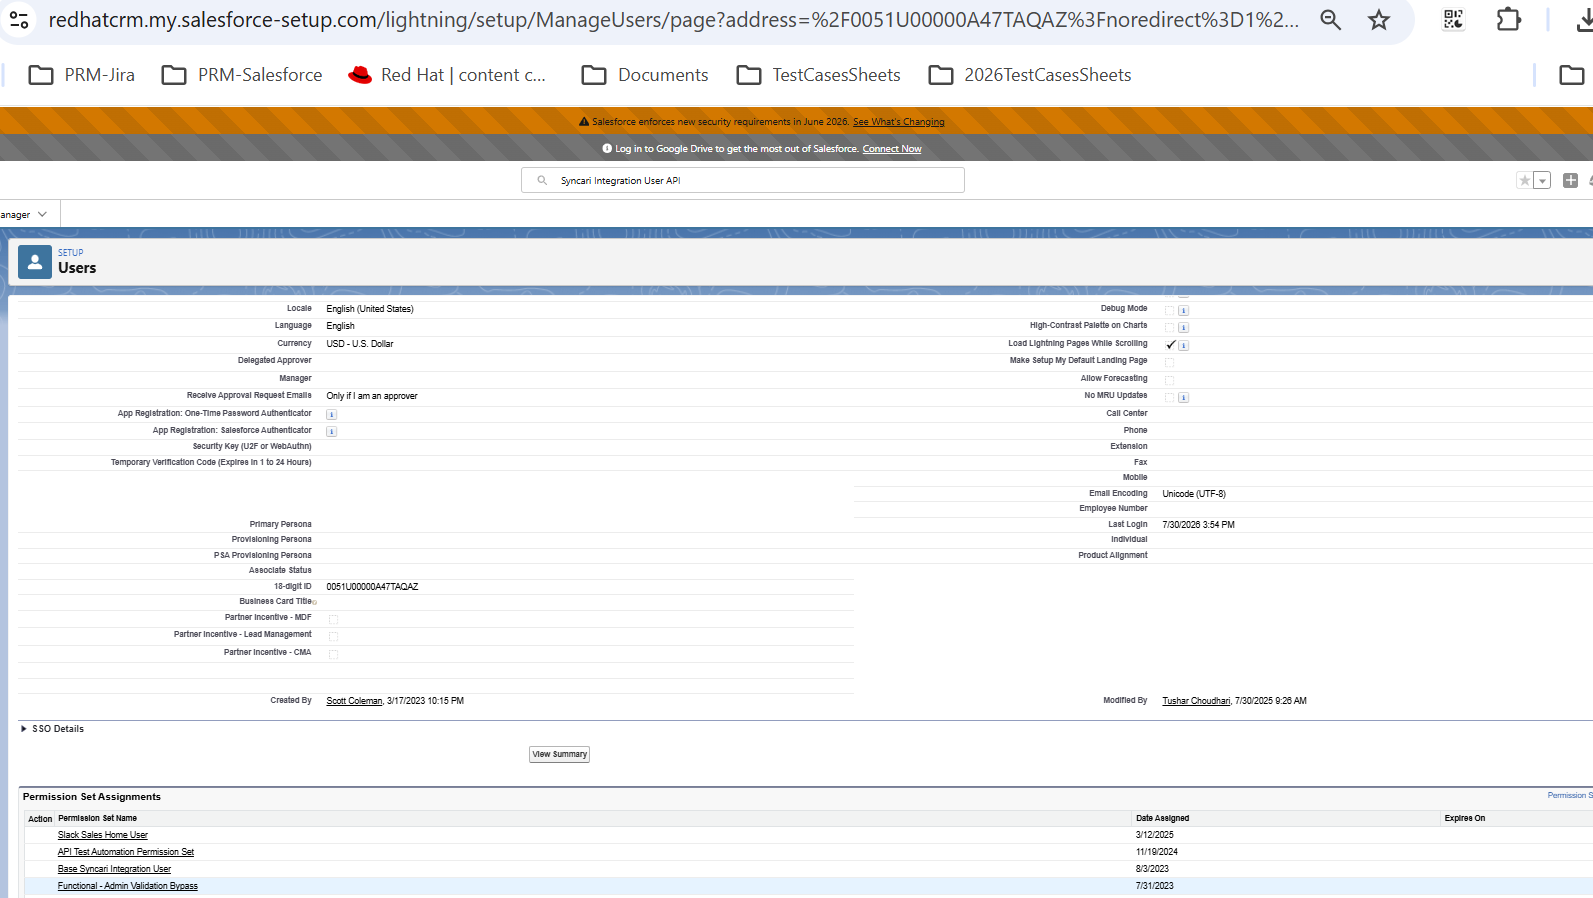This screenshot has width=1593, height=898.
Task: Toggle the No MRU Updates checkbox
Action: 1169,398
